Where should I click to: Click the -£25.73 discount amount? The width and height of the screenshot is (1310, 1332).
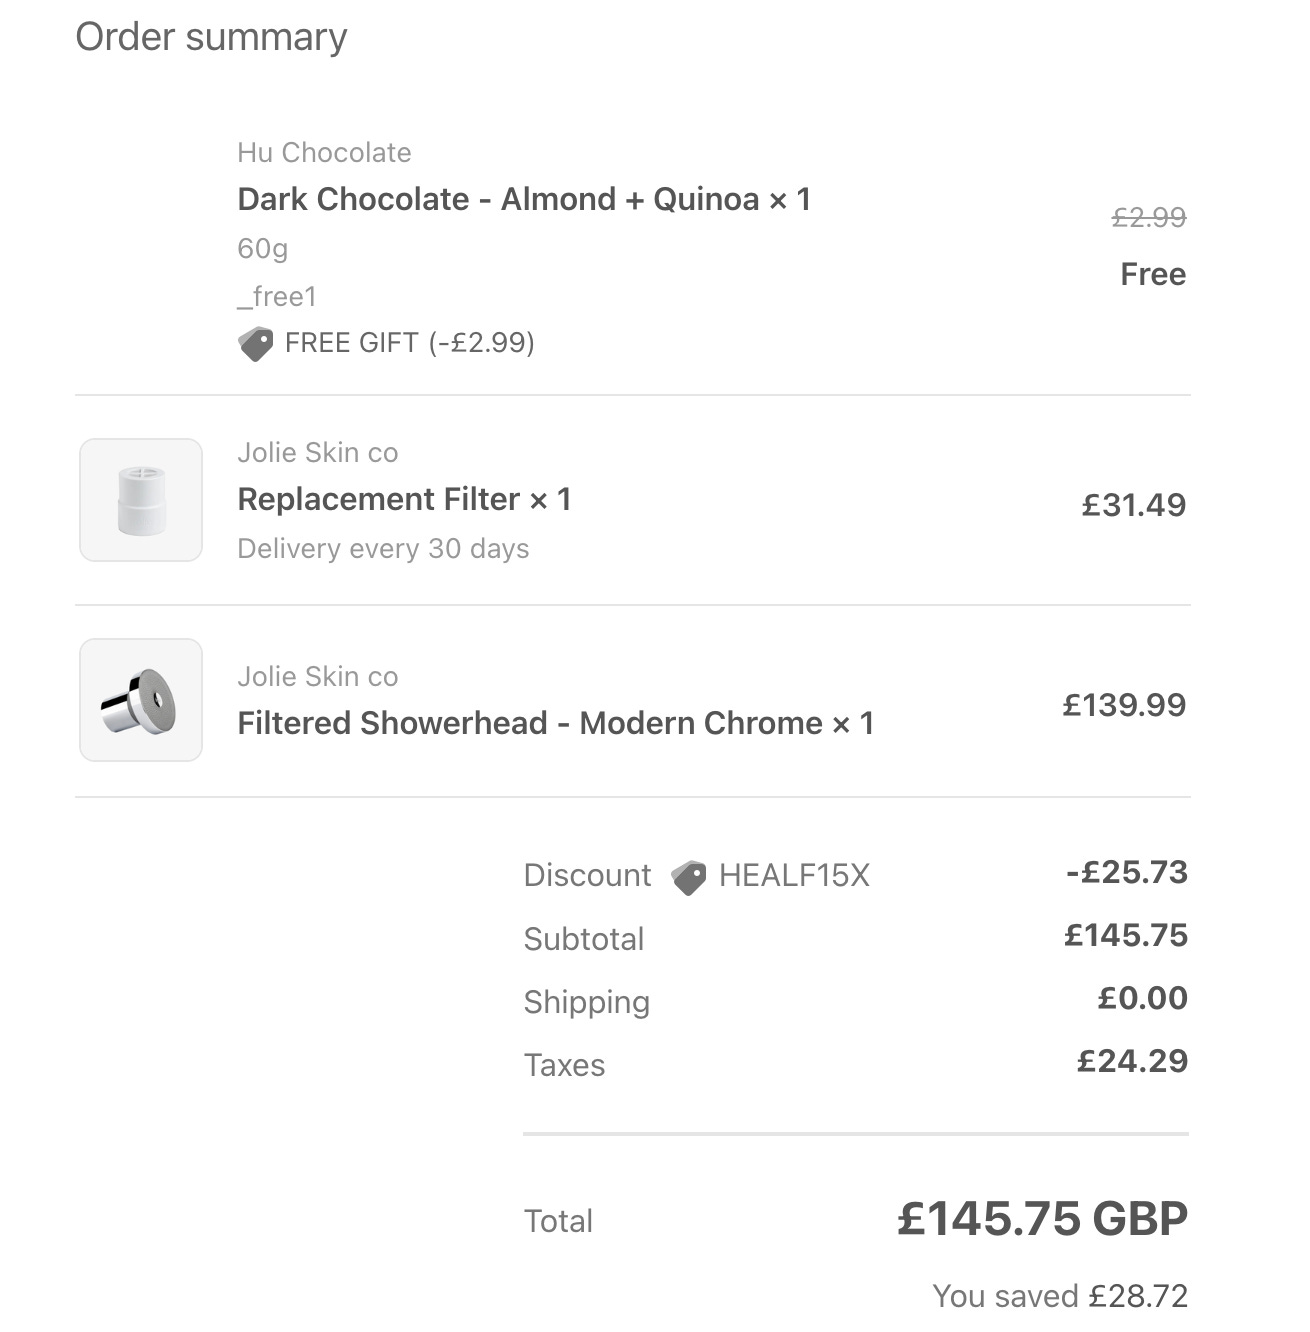(x=1127, y=872)
